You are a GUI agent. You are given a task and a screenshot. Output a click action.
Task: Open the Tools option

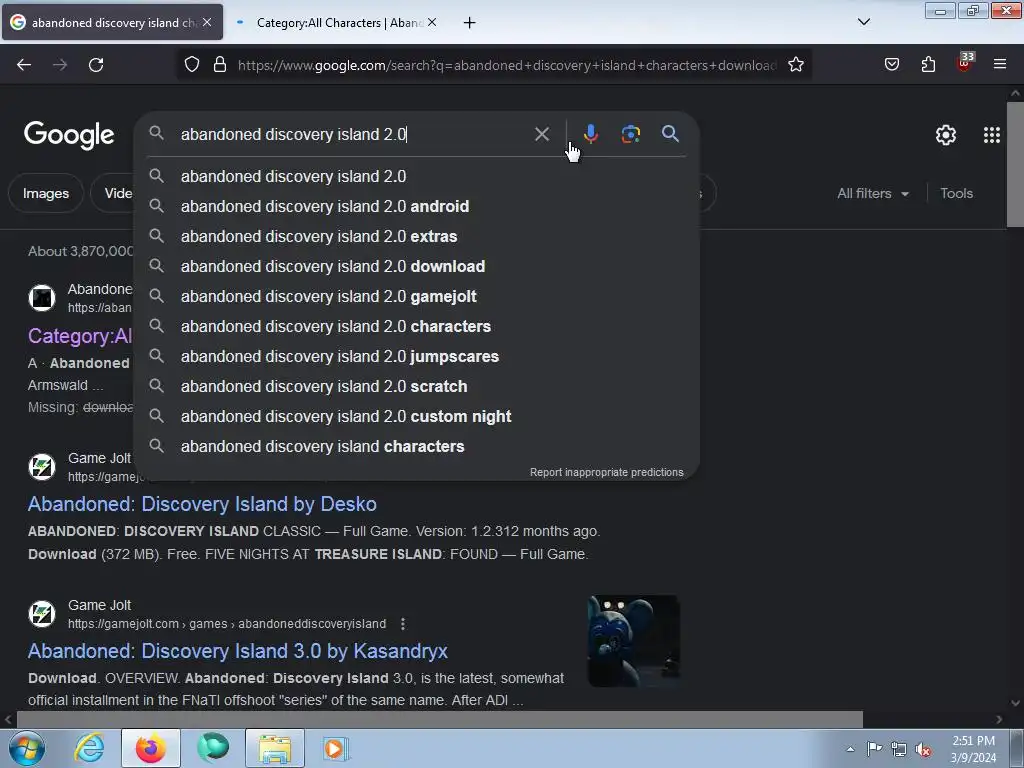point(956,193)
